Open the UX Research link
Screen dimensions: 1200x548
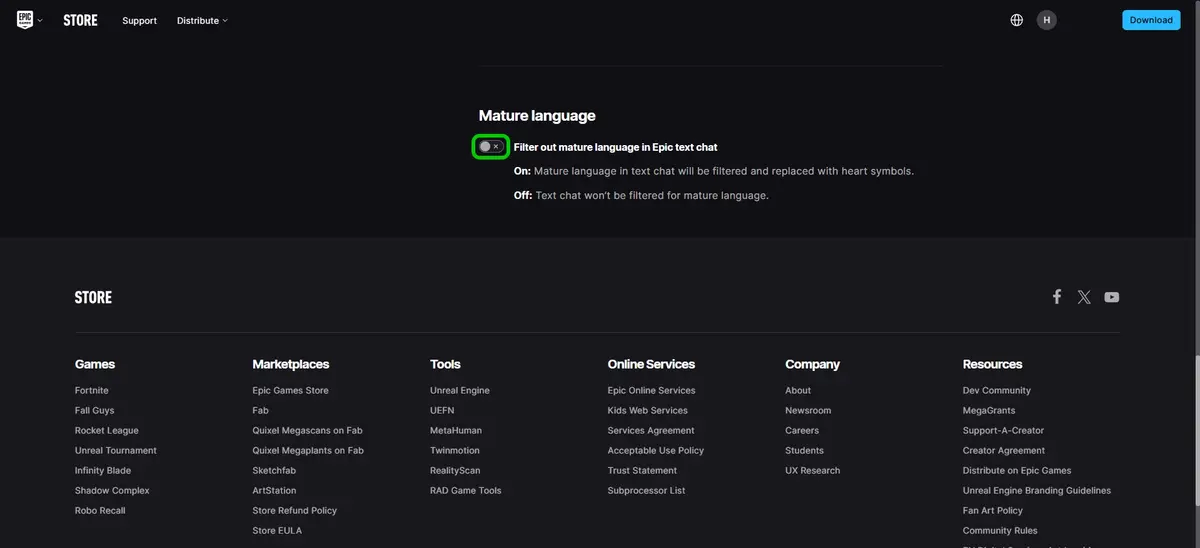(813, 470)
